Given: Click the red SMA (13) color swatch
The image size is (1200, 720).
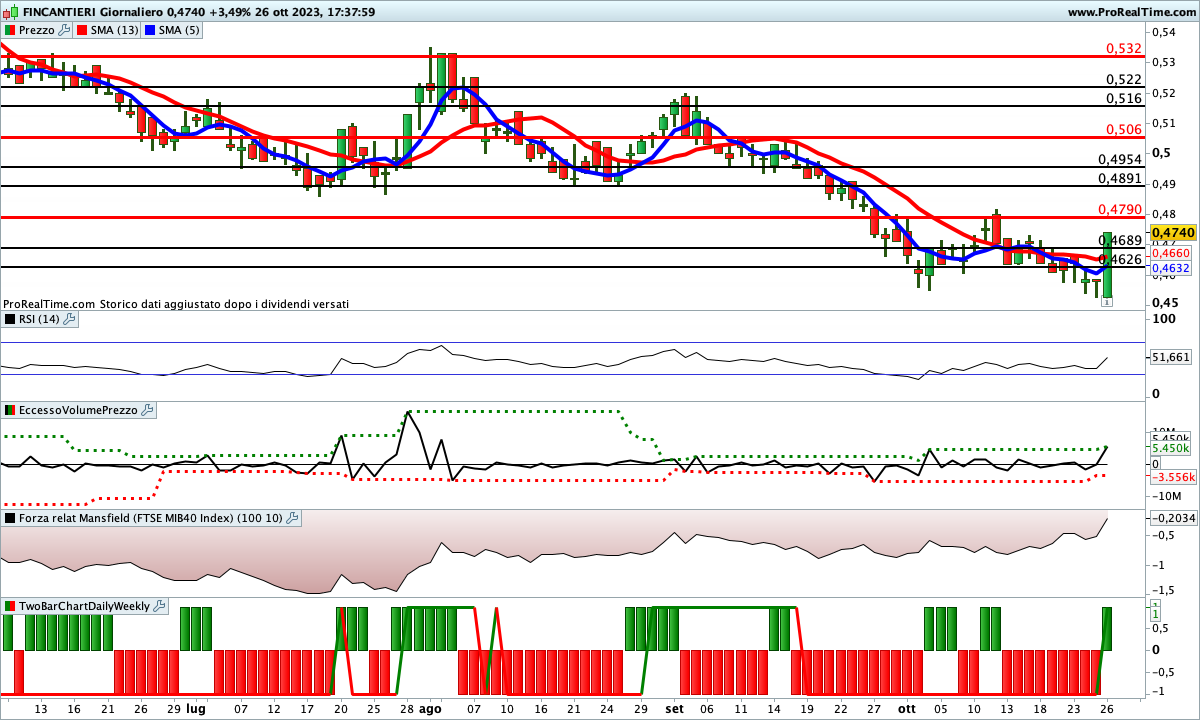Looking at the screenshot, I should [x=82, y=30].
